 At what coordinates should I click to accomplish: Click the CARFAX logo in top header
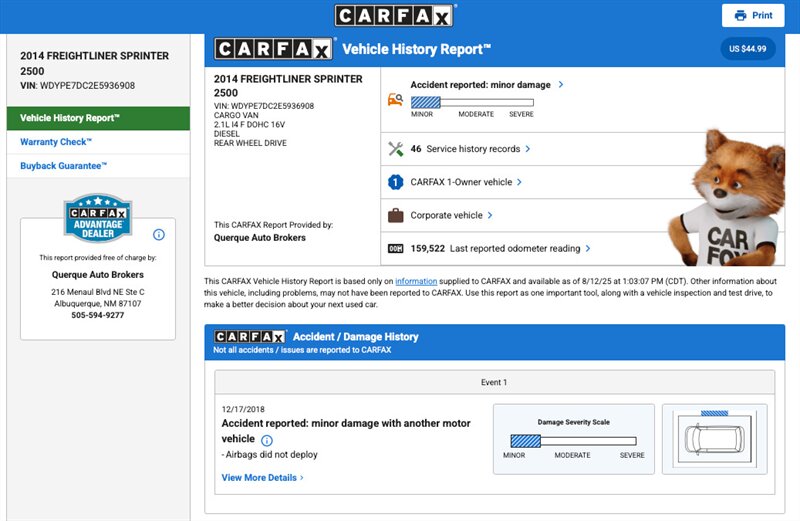(x=394, y=15)
